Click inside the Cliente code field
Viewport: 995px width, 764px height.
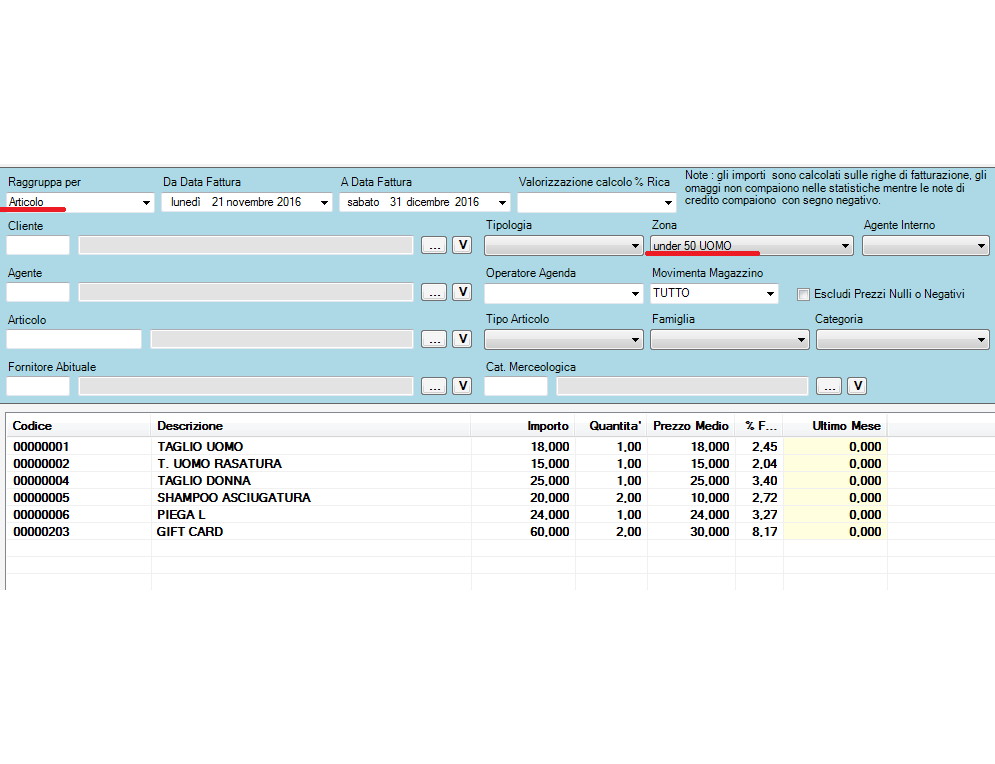click(x=37, y=245)
